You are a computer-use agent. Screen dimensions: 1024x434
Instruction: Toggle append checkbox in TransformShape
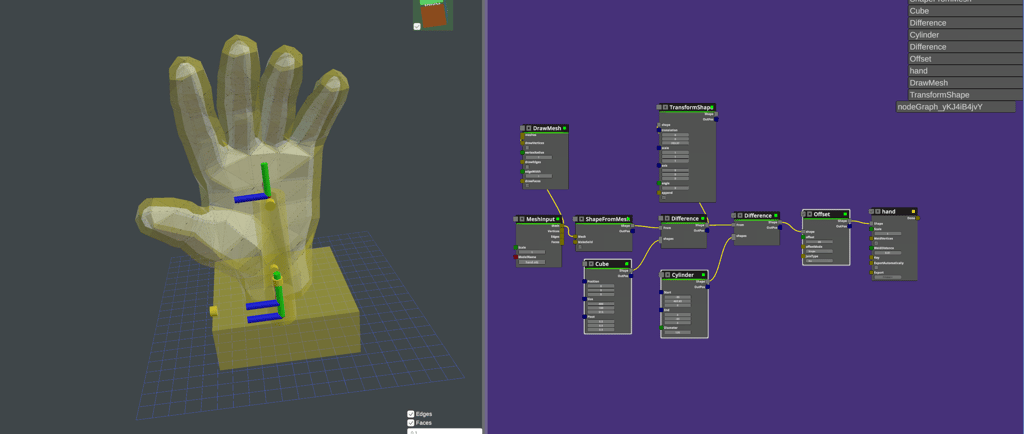pyautogui.click(x=664, y=198)
